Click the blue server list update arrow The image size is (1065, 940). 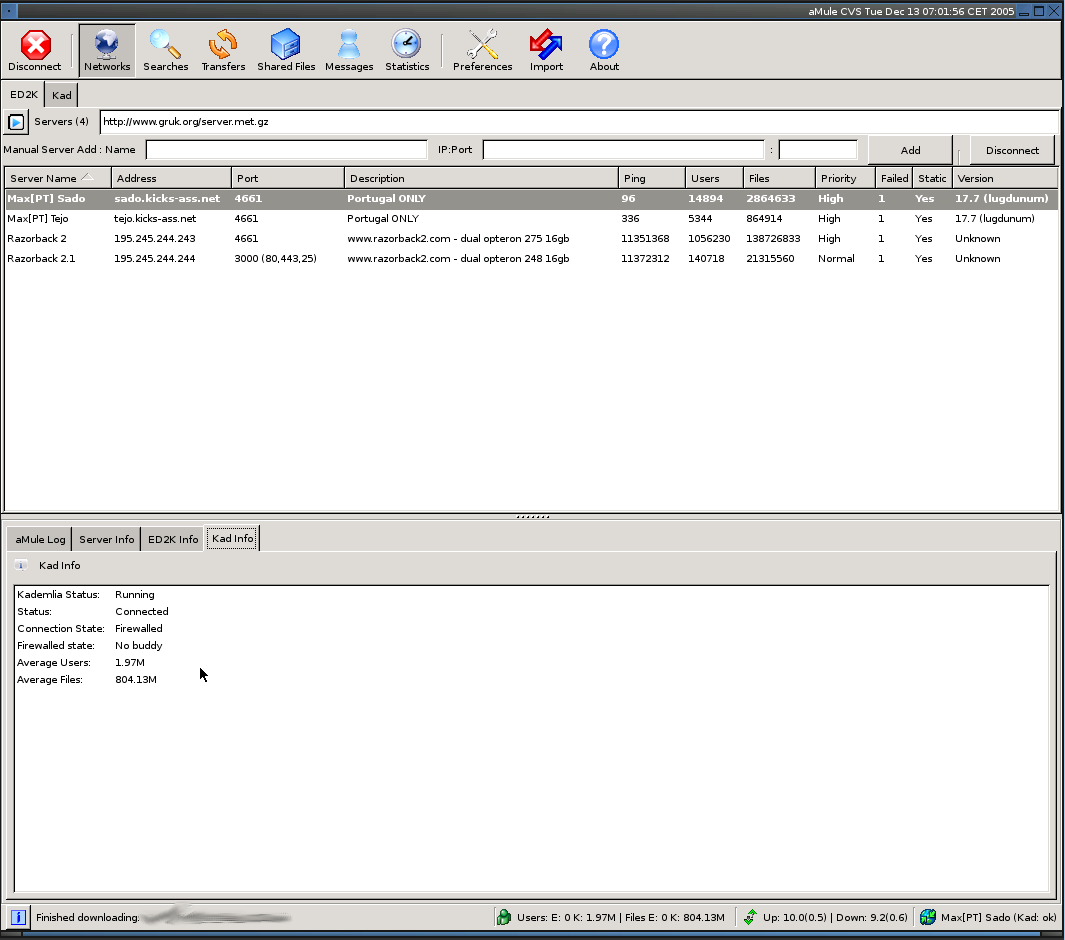click(16, 122)
